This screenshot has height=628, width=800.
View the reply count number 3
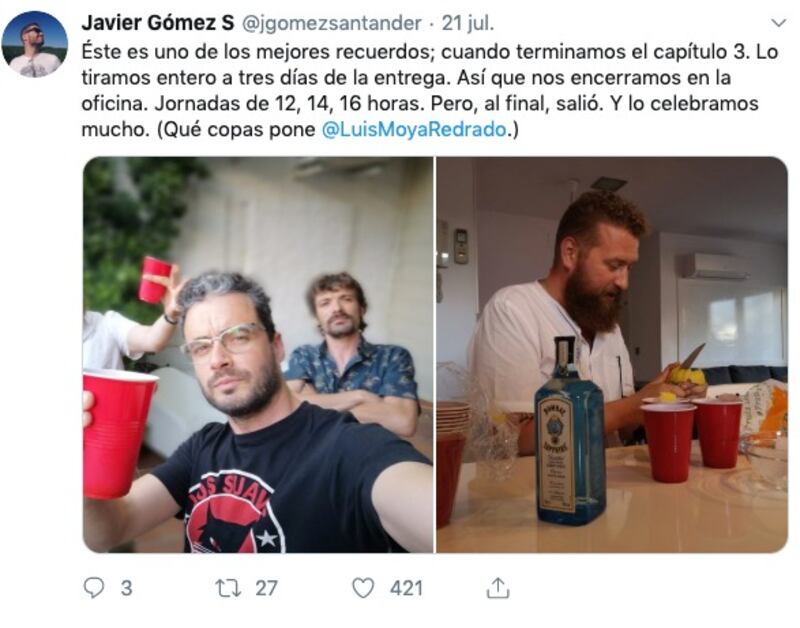(127, 588)
